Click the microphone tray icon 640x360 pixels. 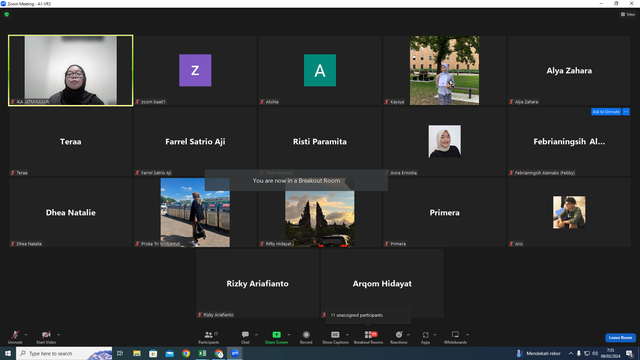pos(578,353)
